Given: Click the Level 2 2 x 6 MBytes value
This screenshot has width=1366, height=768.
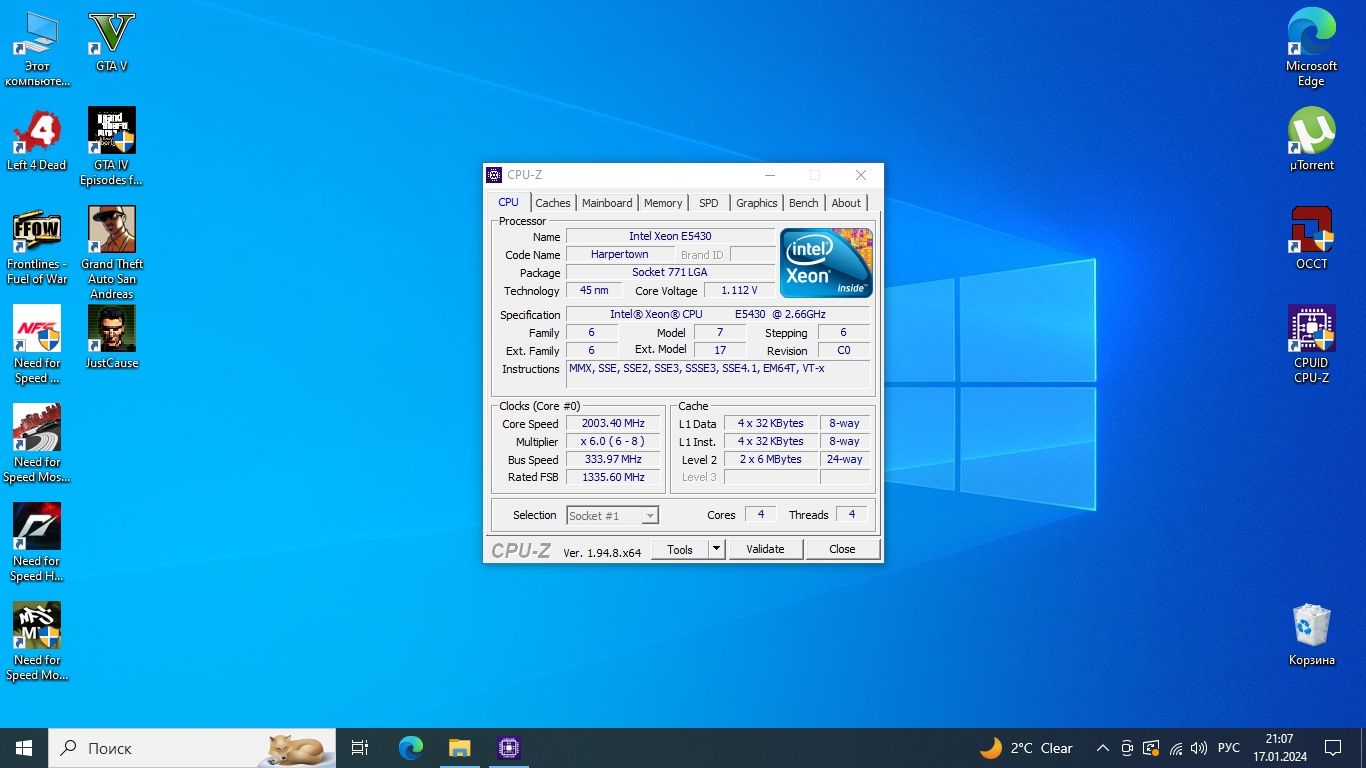Looking at the screenshot, I should pos(770,459).
